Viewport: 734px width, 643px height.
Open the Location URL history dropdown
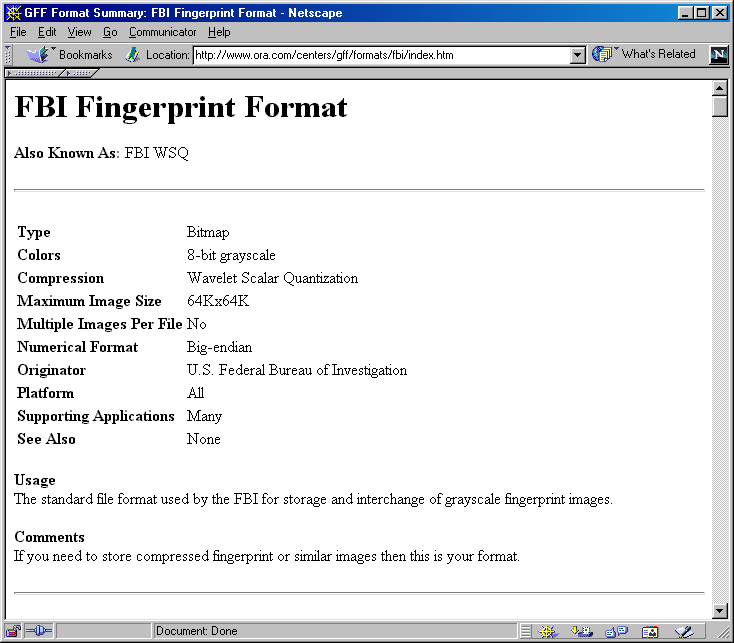578,55
